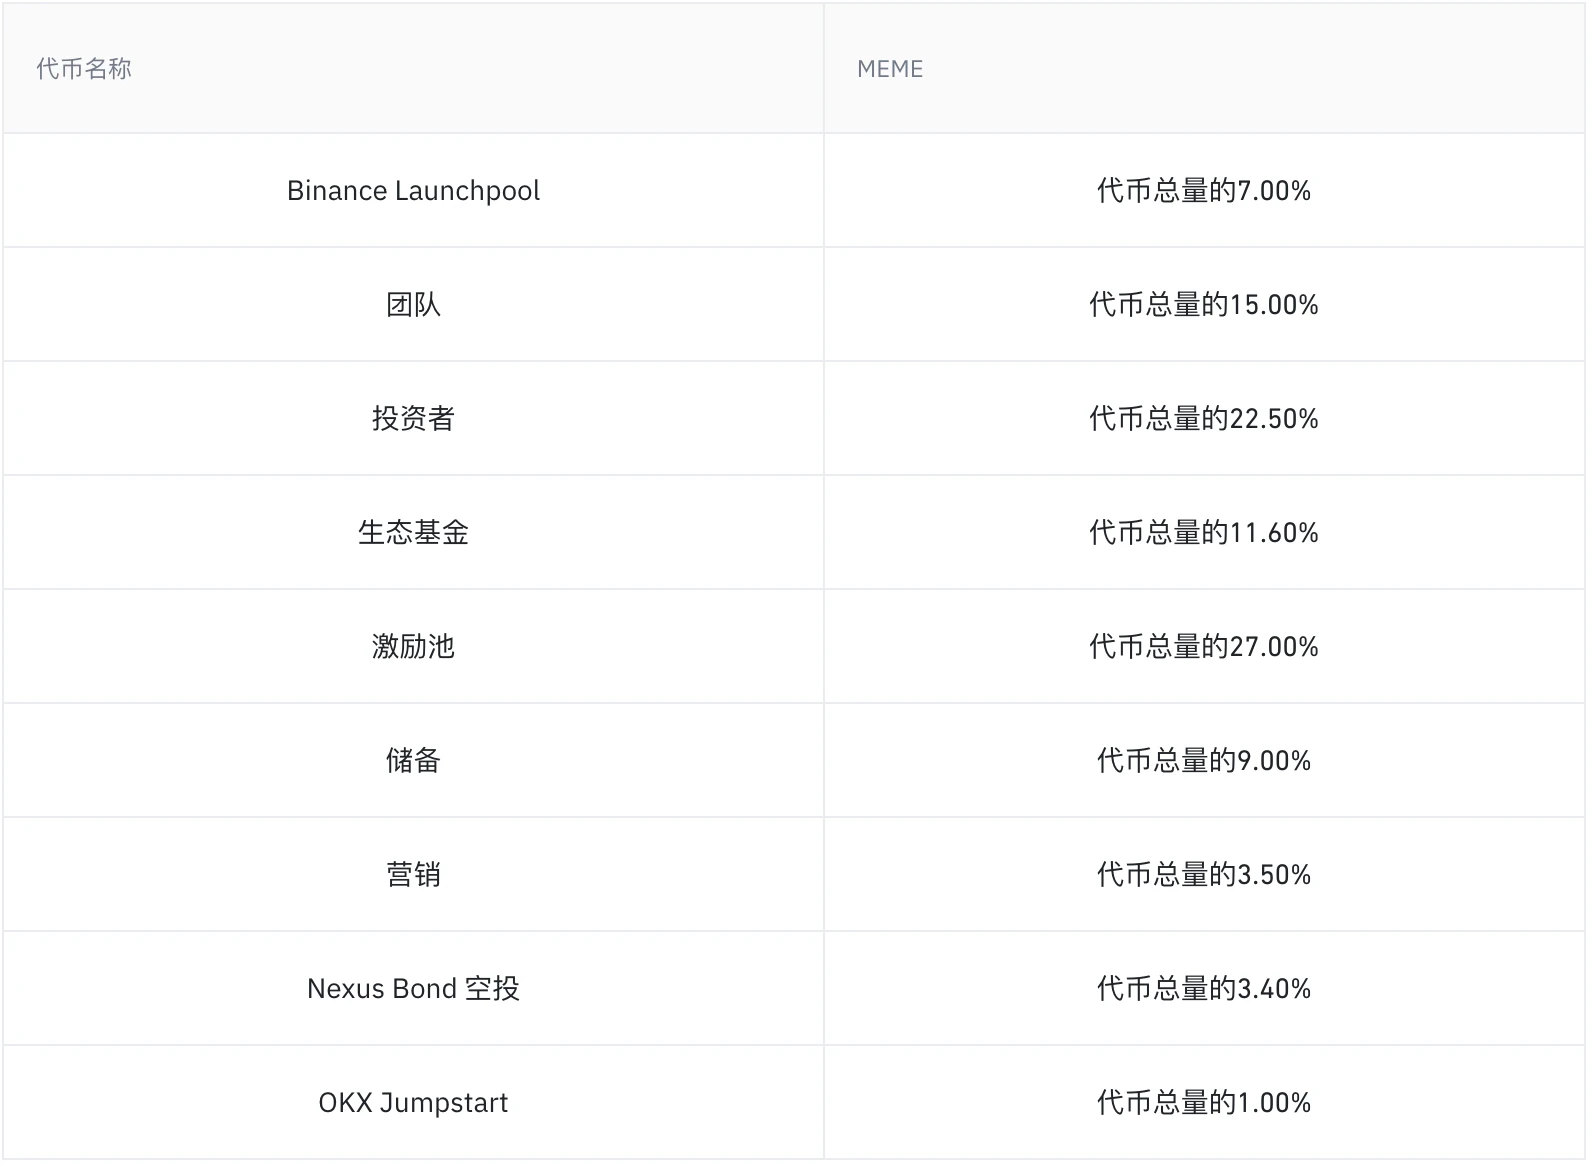Viewport: 1592px width, 1166px height.
Task: Select the Binance Launchpool row label
Action: [x=413, y=191]
